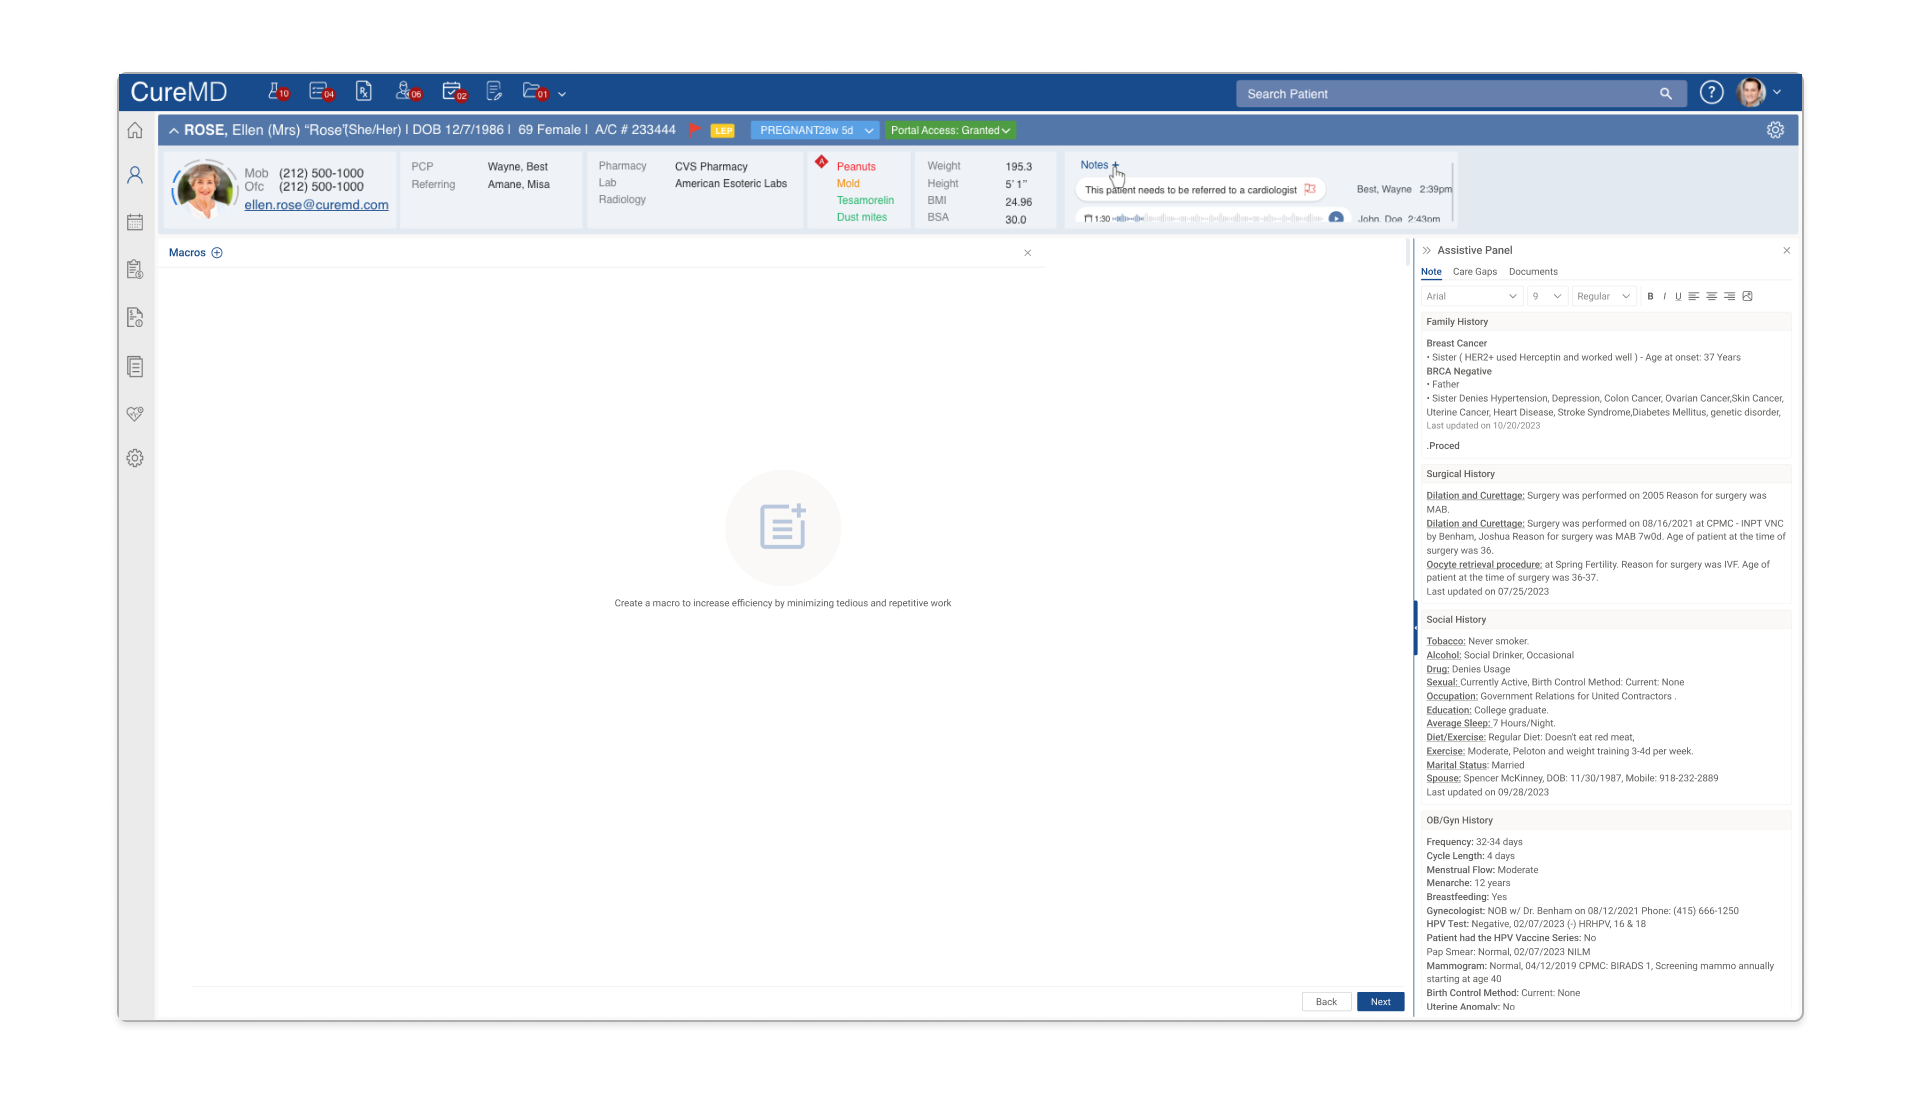Play the audio note recording

coord(1336,218)
